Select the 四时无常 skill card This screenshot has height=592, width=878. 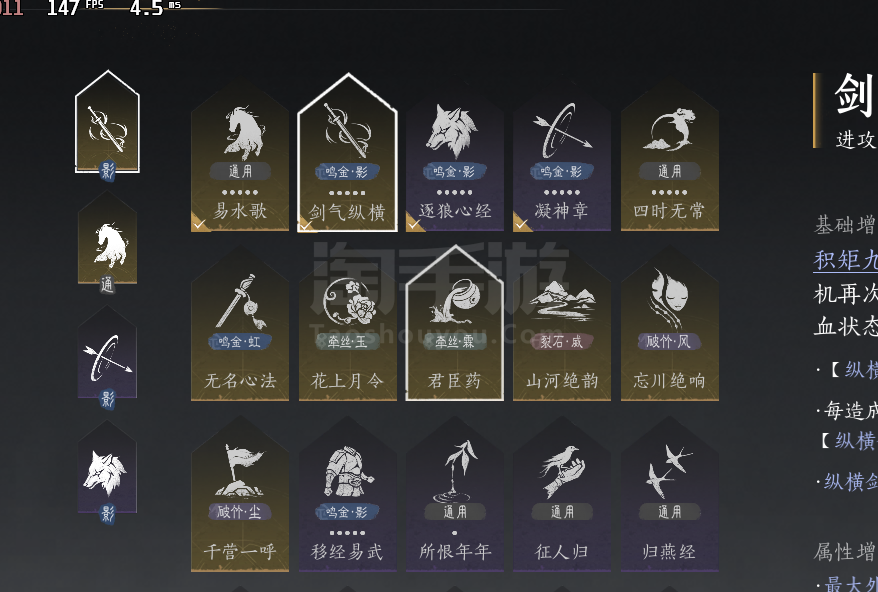(x=670, y=157)
